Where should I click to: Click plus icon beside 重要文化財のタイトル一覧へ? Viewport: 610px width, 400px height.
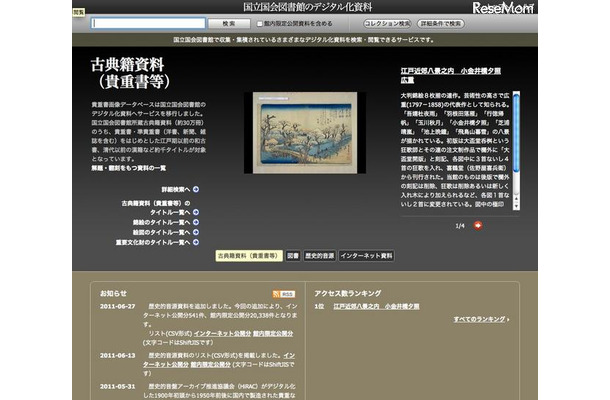tap(196, 242)
